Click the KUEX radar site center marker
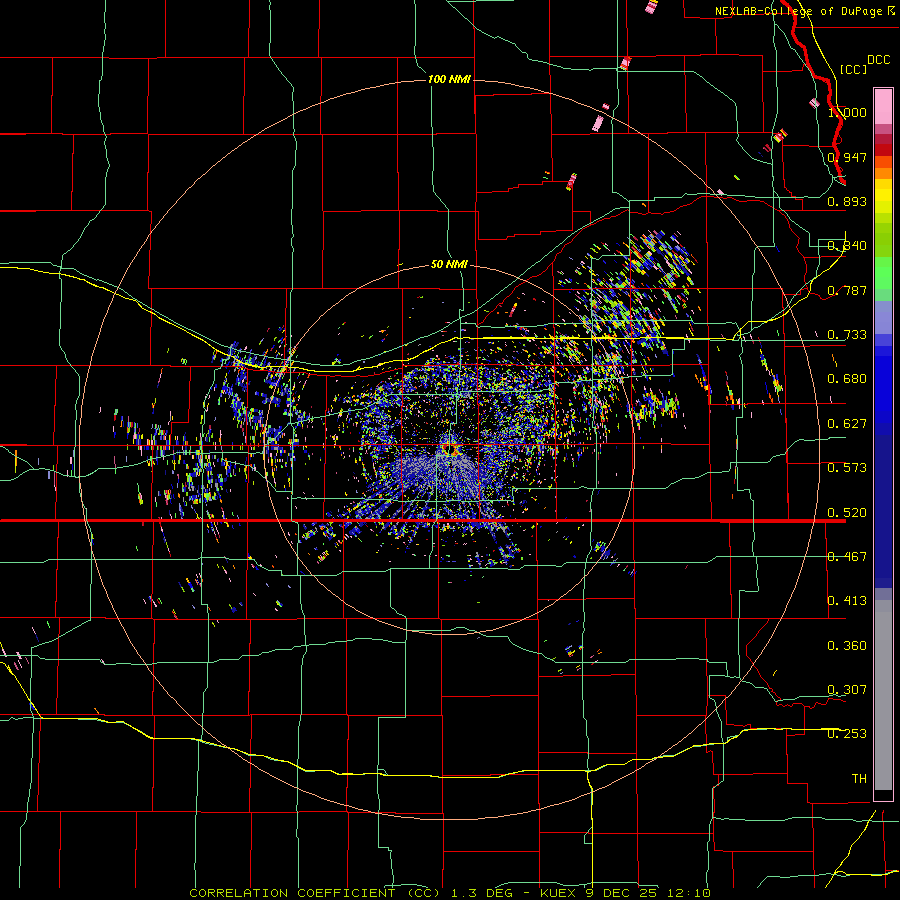The width and height of the screenshot is (900, 900). tap(449, 448)
